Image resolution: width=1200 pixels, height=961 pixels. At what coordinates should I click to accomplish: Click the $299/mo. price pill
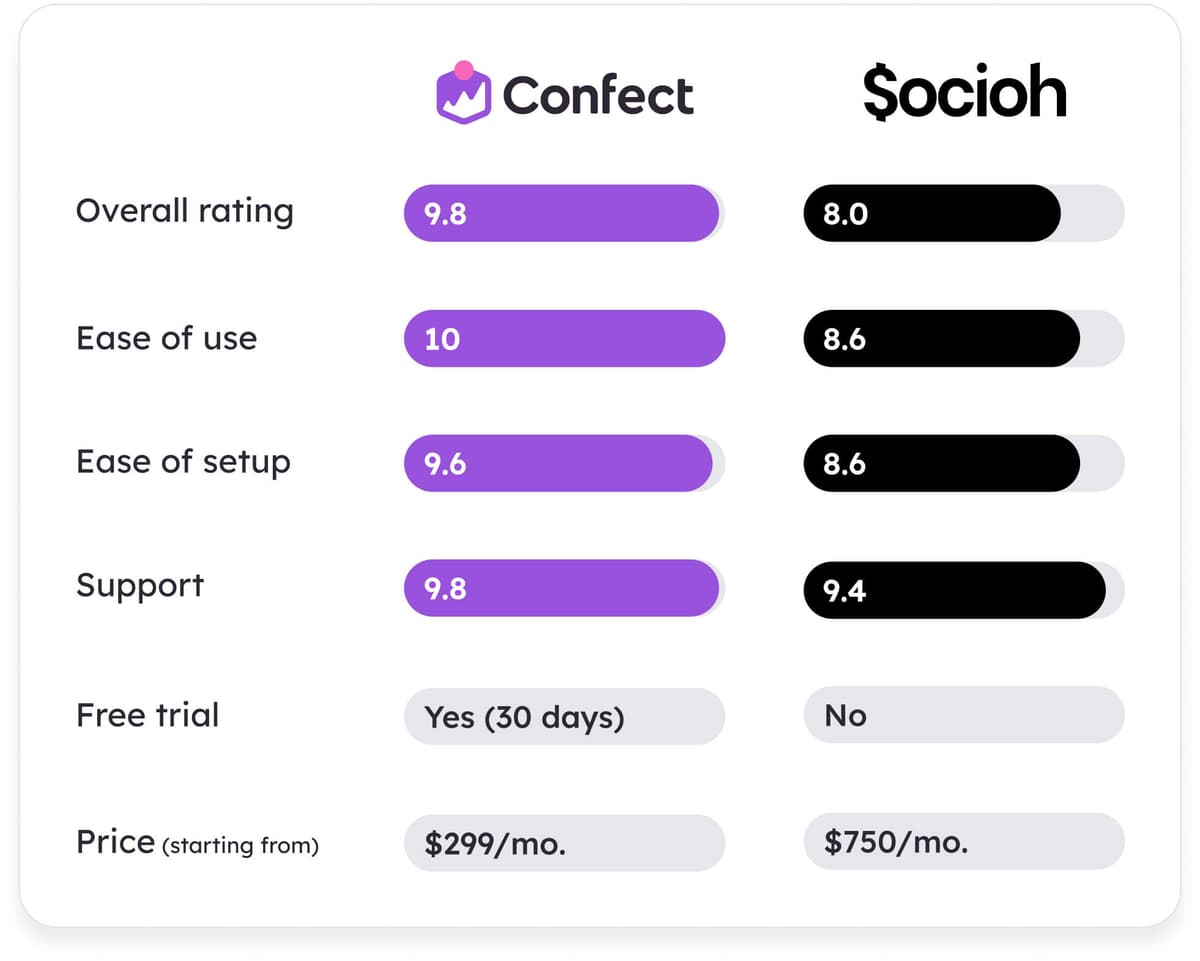click(x=564, y=843)
